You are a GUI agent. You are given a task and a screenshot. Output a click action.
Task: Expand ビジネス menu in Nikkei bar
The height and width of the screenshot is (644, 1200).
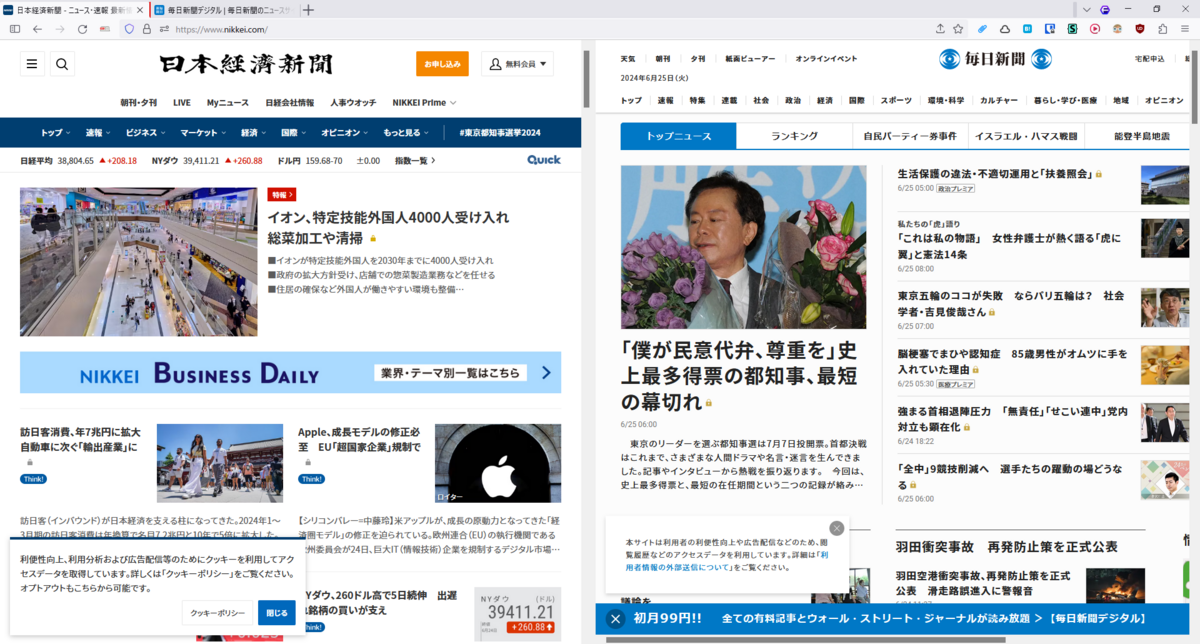pyautogui.click(x=147, y=132)
